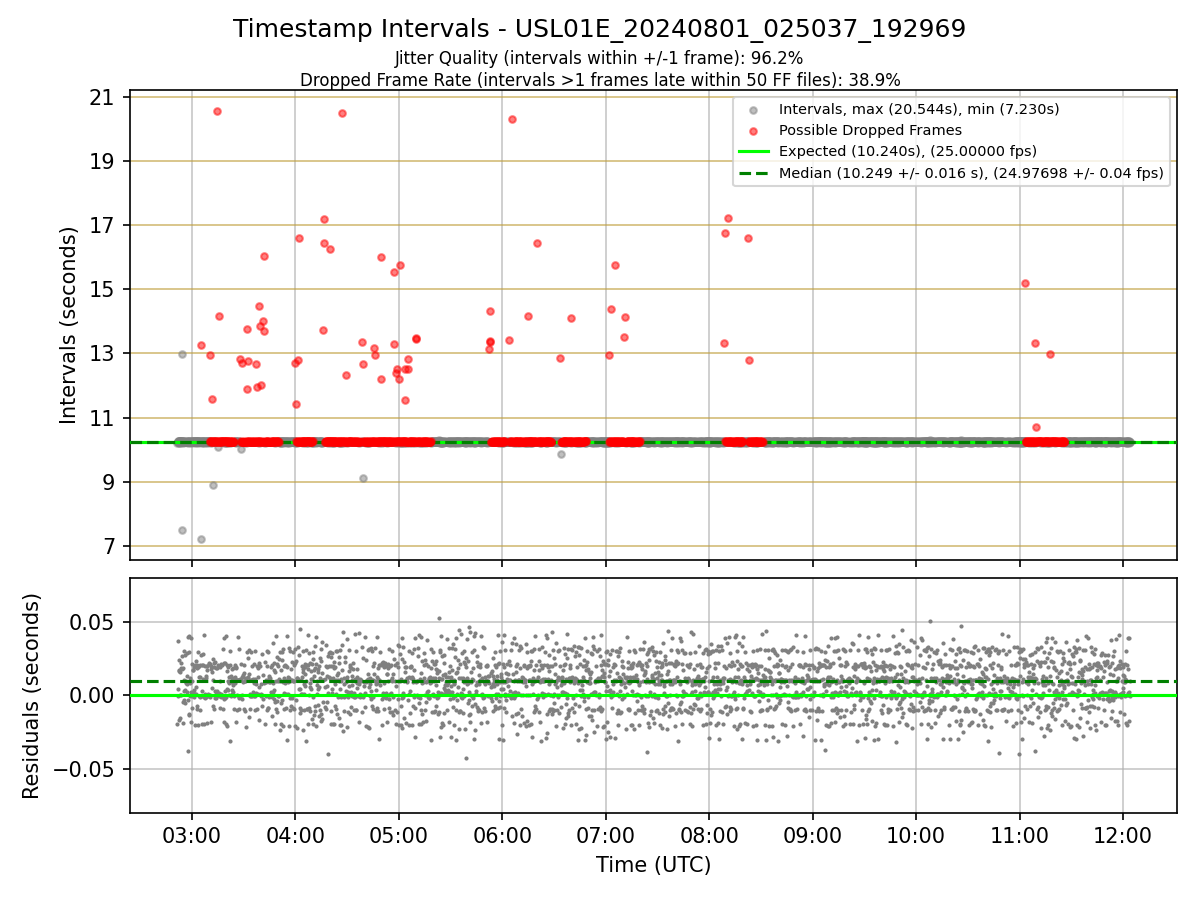Click the gray point at about 7.2s just after 03:00

[x=201, y=539]
